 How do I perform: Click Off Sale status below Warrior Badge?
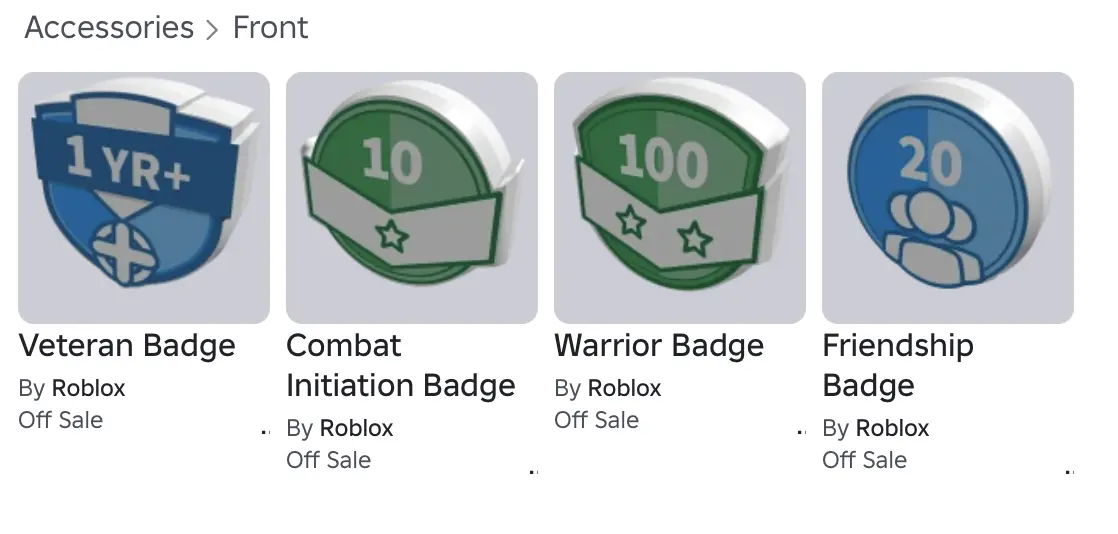pos(597,420)
